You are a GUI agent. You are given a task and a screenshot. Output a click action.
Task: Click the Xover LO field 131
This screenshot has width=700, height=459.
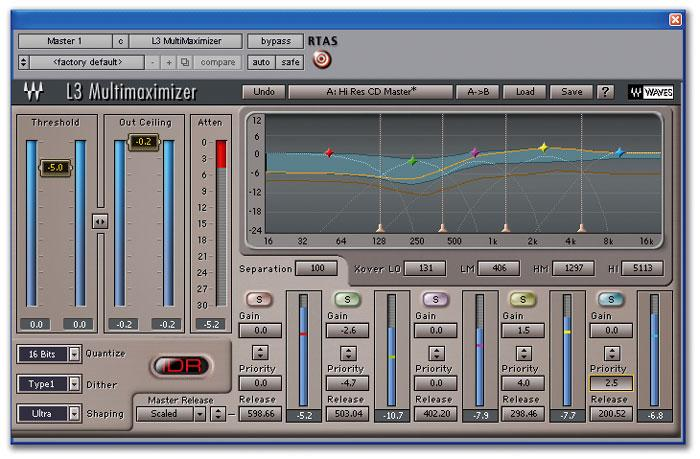click(426, 268)
